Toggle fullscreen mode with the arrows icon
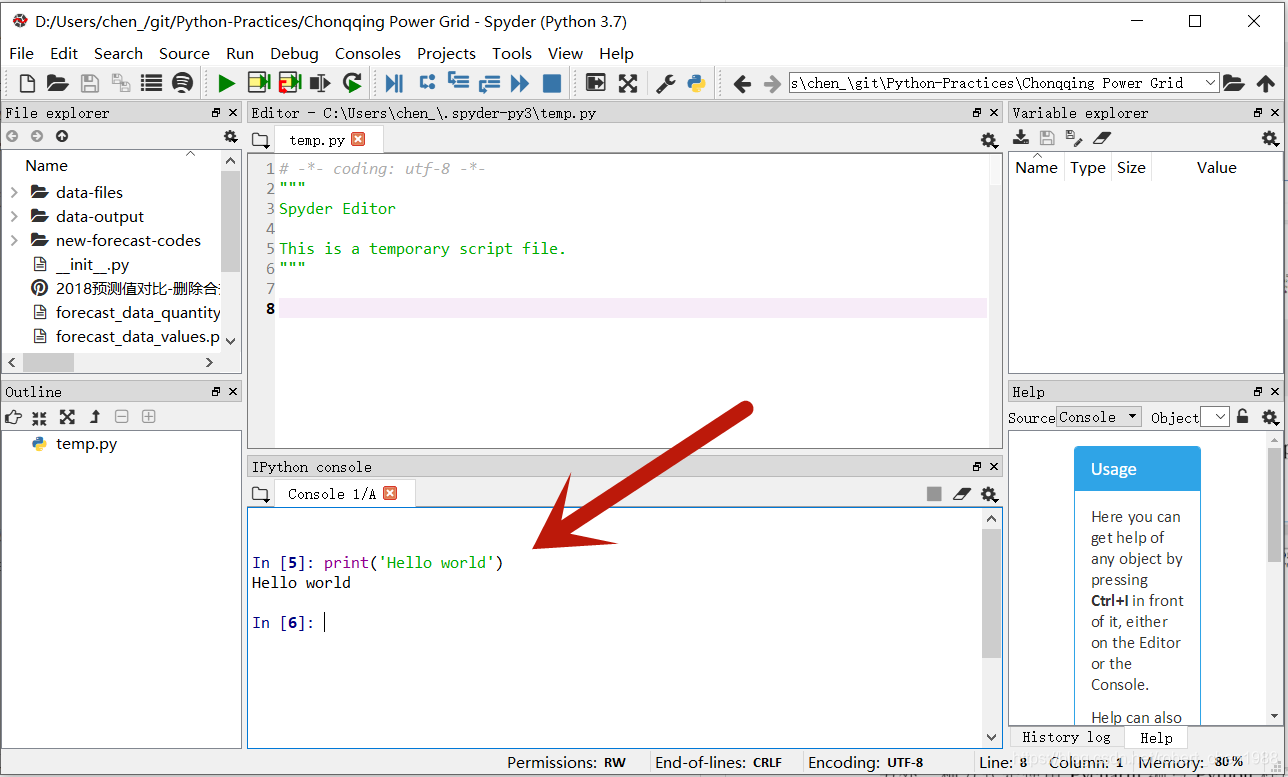Image resolution: width=1288 pixels, height=777 pixels. [x=627, y=83]
